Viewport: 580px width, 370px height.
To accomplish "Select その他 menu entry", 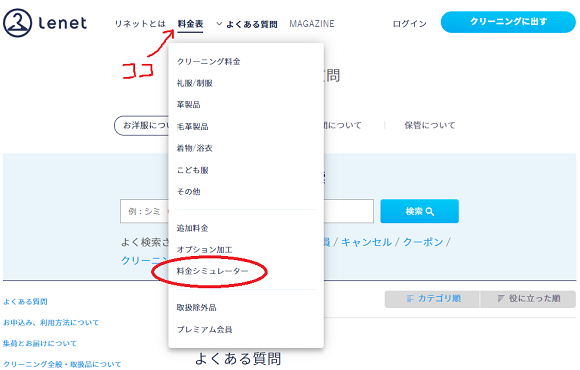I will pyautogui.click(x=188, y=191).
